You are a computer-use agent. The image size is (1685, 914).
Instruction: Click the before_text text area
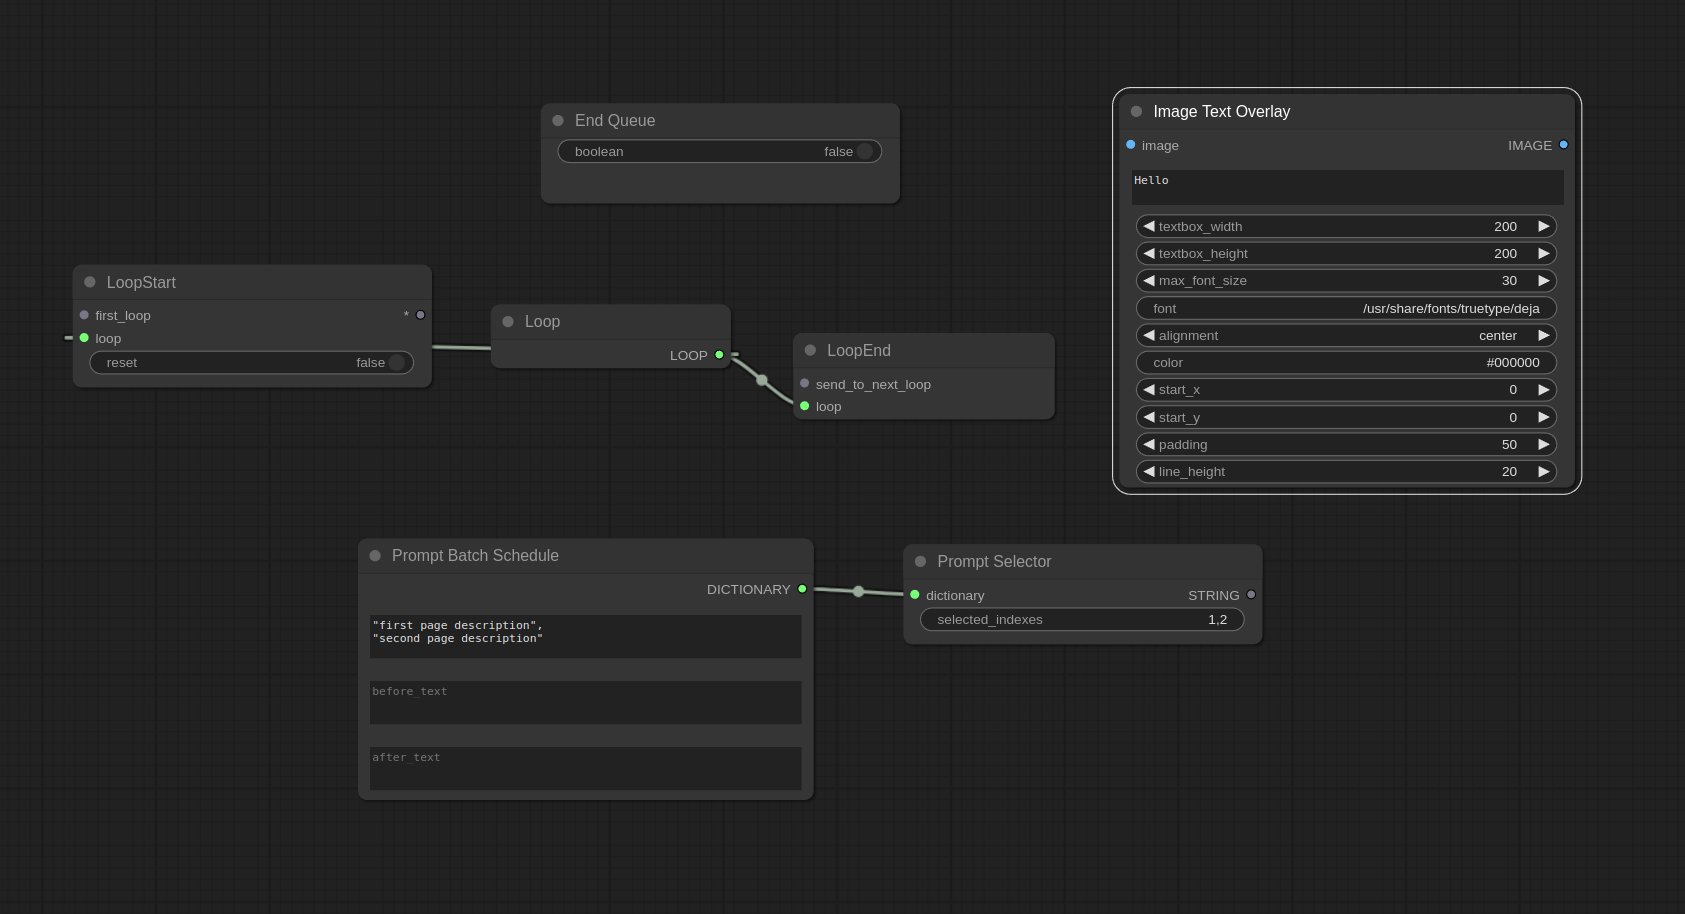tap(585, 702)
